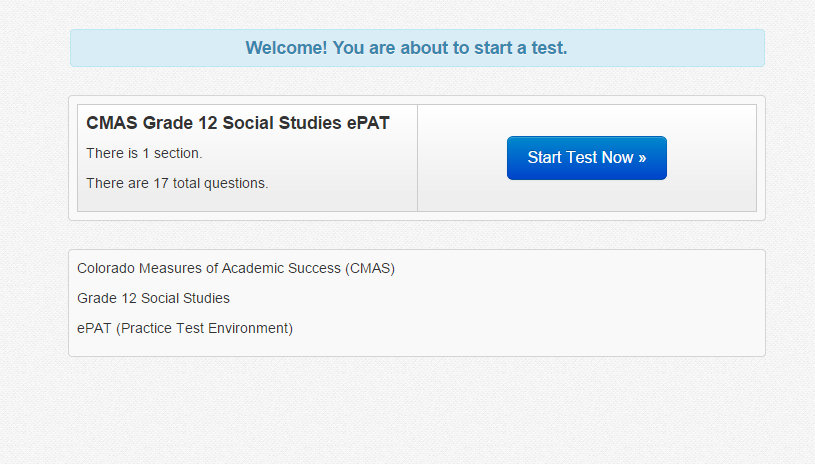Click the Colorado Measures of Academic Success line
Viewport: 815px width, 464px height.
click(236, 269)
